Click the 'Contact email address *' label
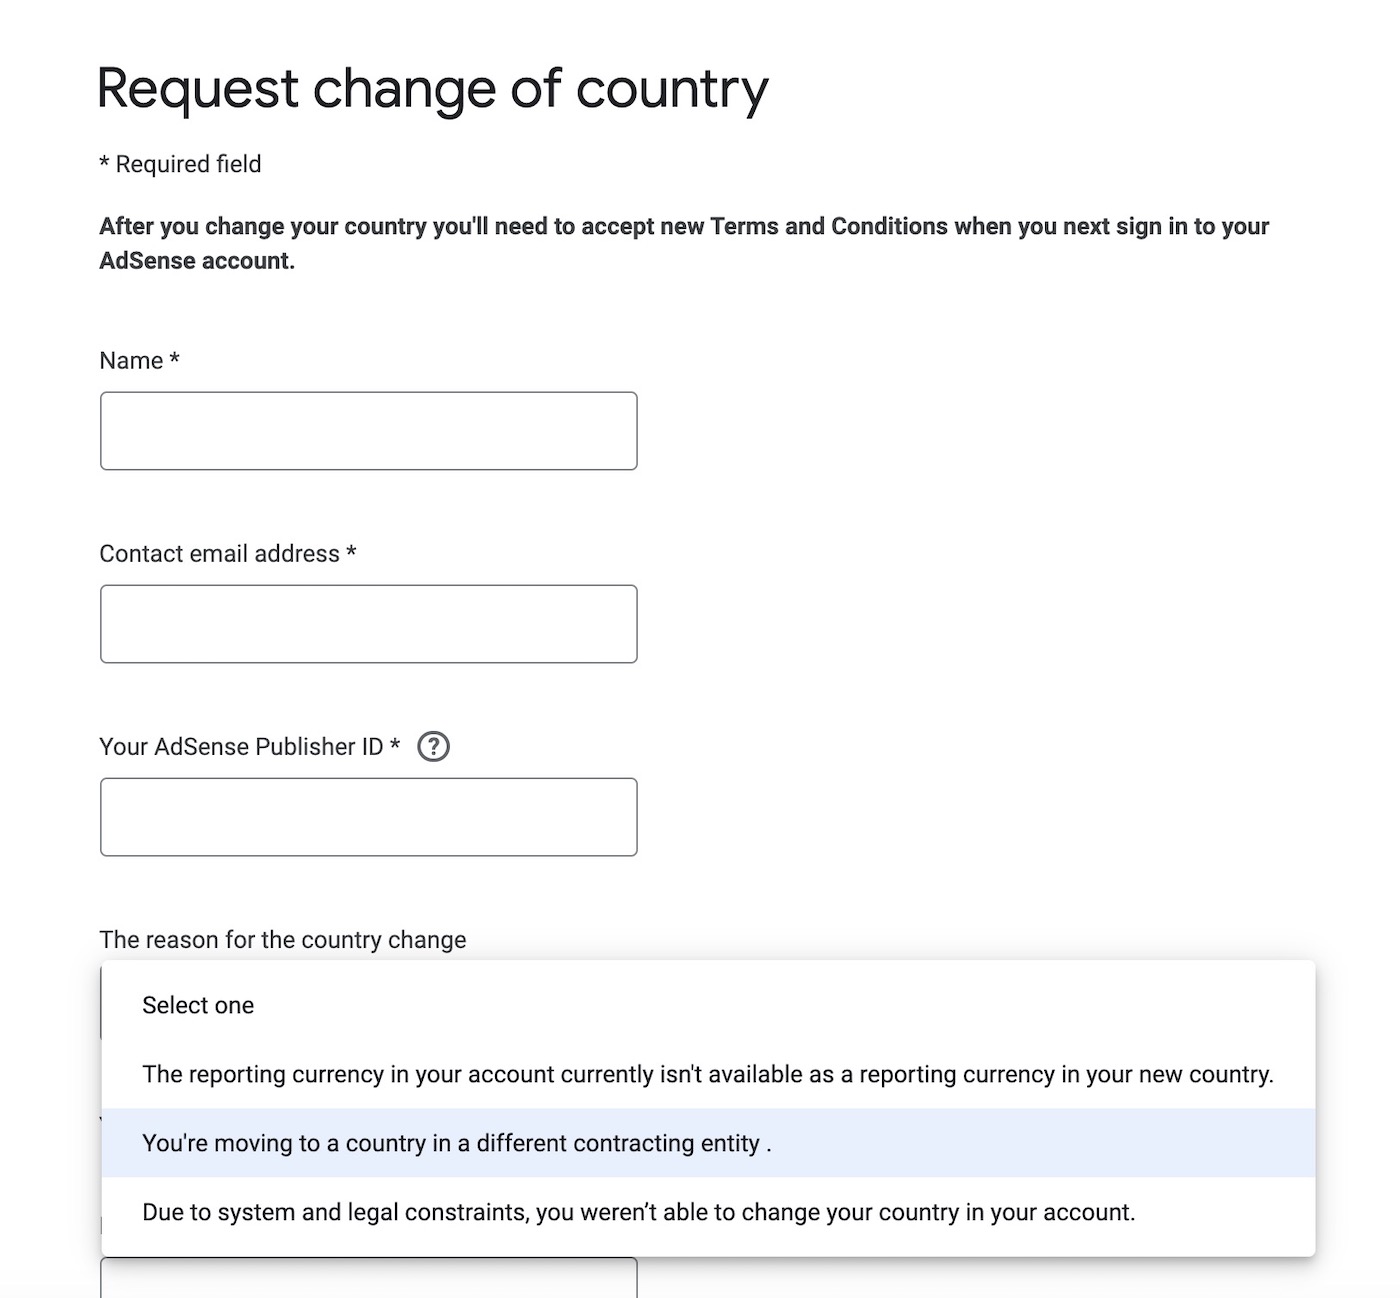The image size is (1400, 1298). pos(227,554)
